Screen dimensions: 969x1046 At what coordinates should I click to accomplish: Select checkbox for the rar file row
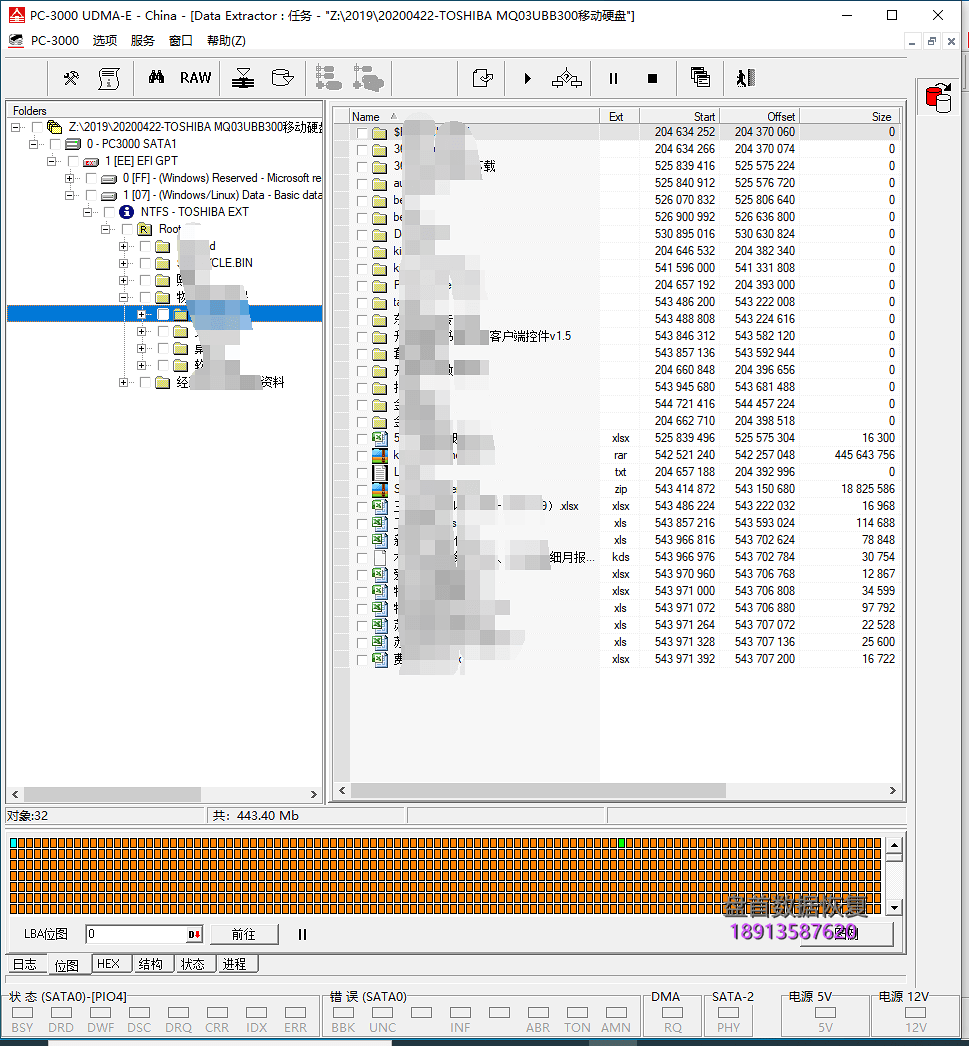[x=362, y=456]
